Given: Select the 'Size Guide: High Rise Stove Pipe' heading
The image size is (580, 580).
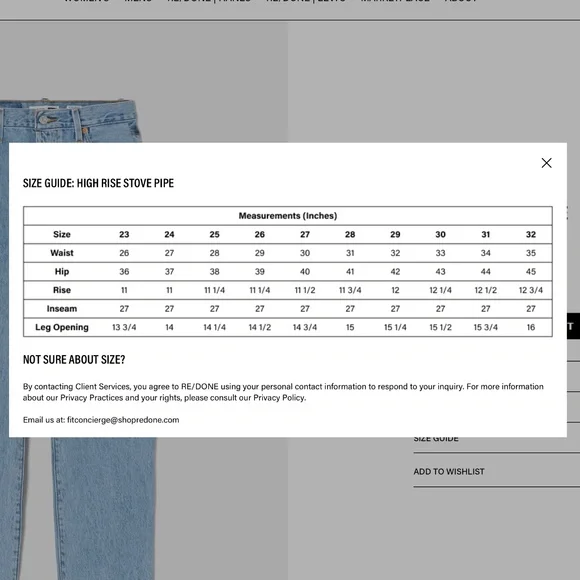Looking at the screenshot, I should tap(98, 183).
